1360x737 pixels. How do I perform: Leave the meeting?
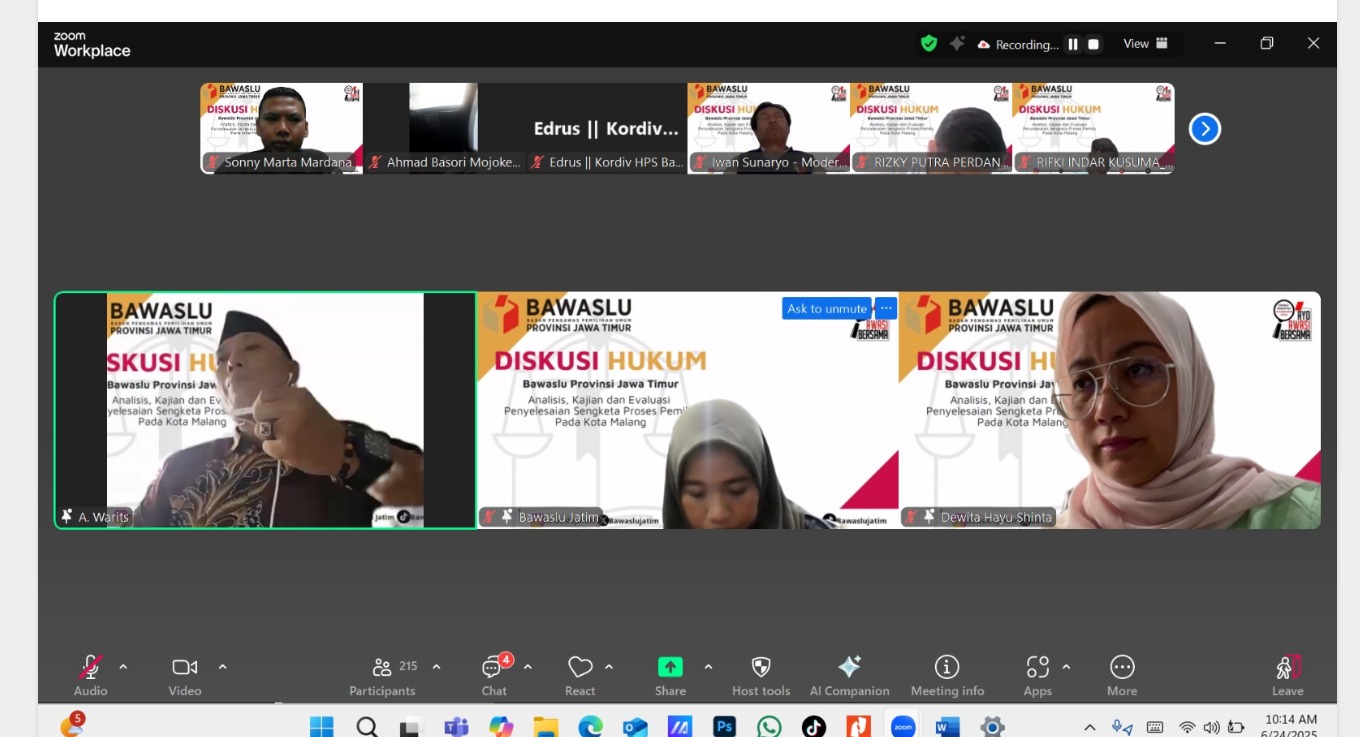pyautogui.click(x=1287, y=675)
